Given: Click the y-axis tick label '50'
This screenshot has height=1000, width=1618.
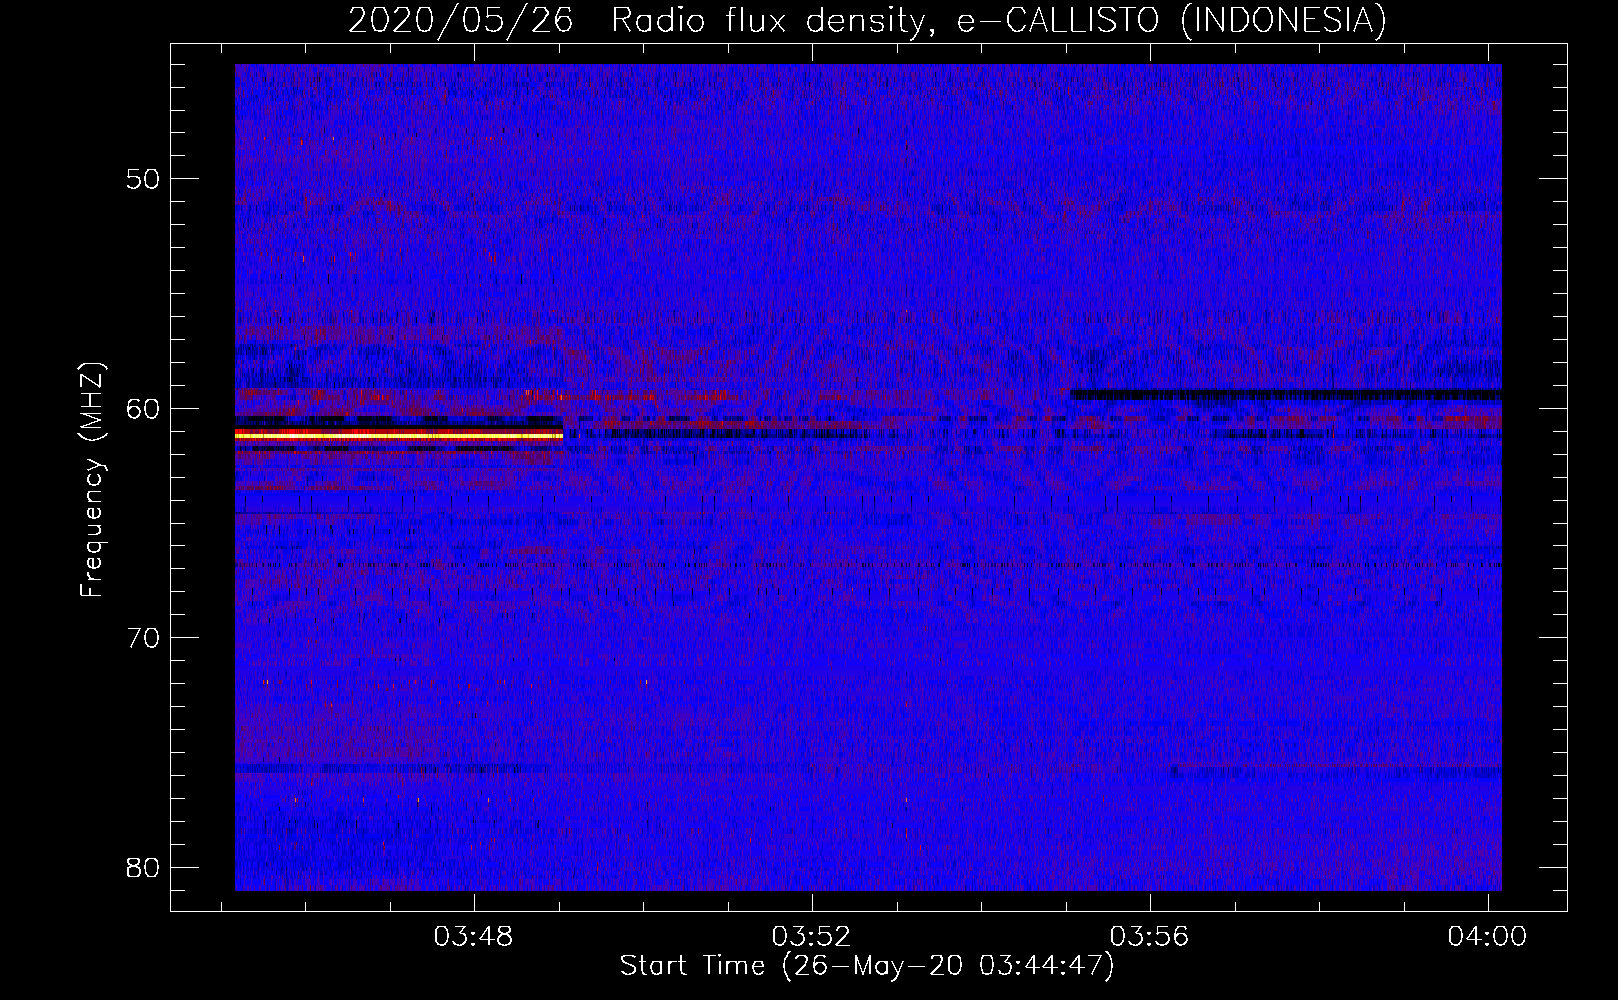Looking at the screenshot, I should click(x=143, y=179).
